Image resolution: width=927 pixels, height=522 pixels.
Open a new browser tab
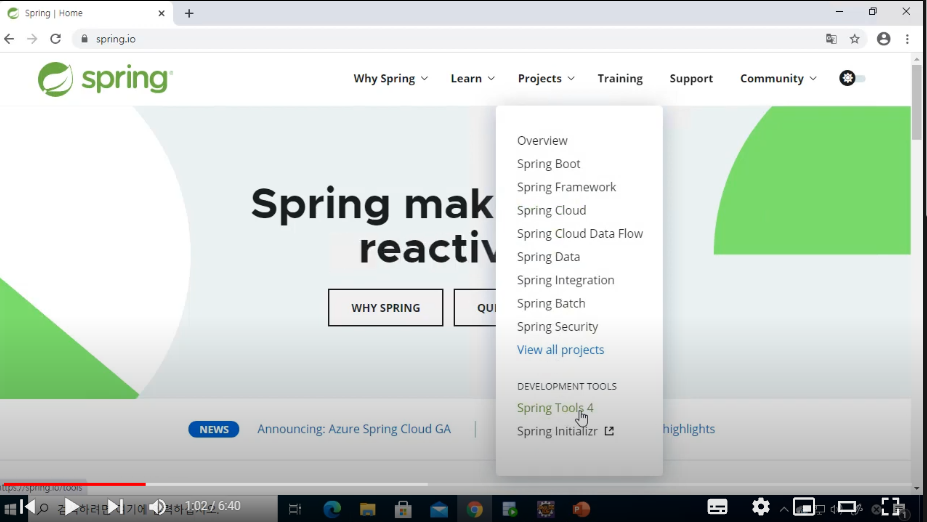click(189, 13)
